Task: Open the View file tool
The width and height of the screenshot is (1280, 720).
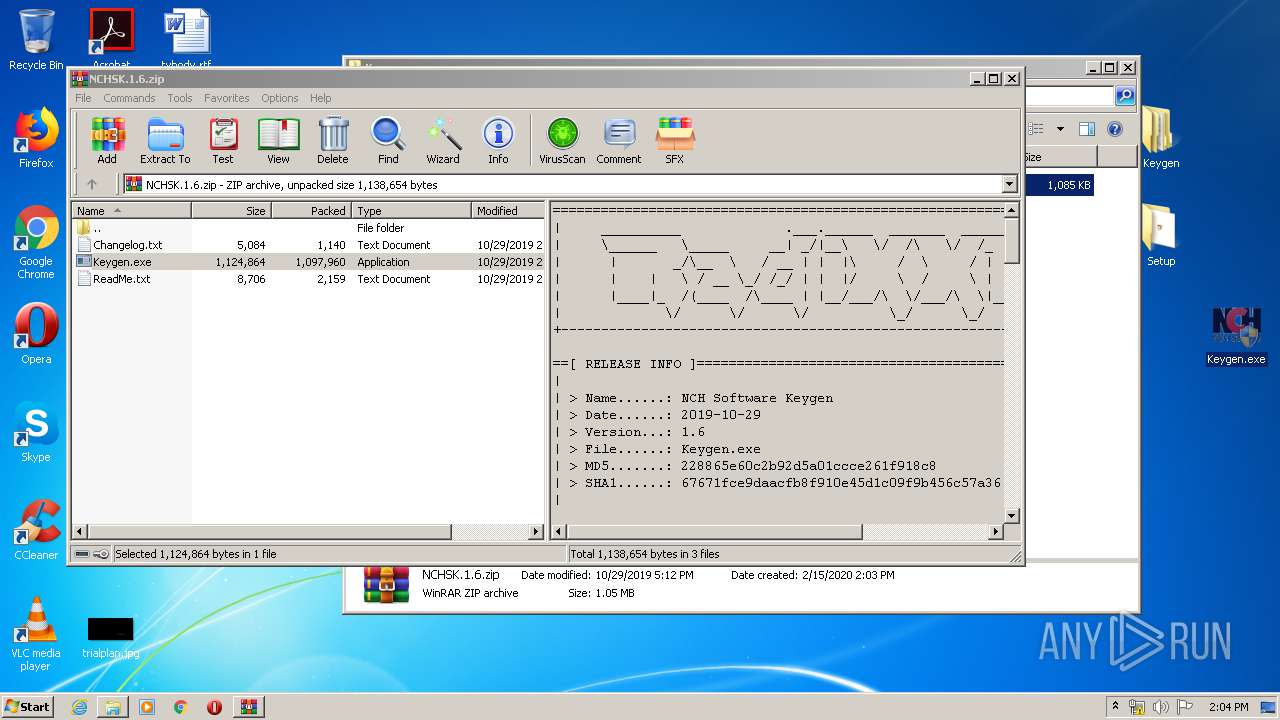Action: [x=278, y=141]
